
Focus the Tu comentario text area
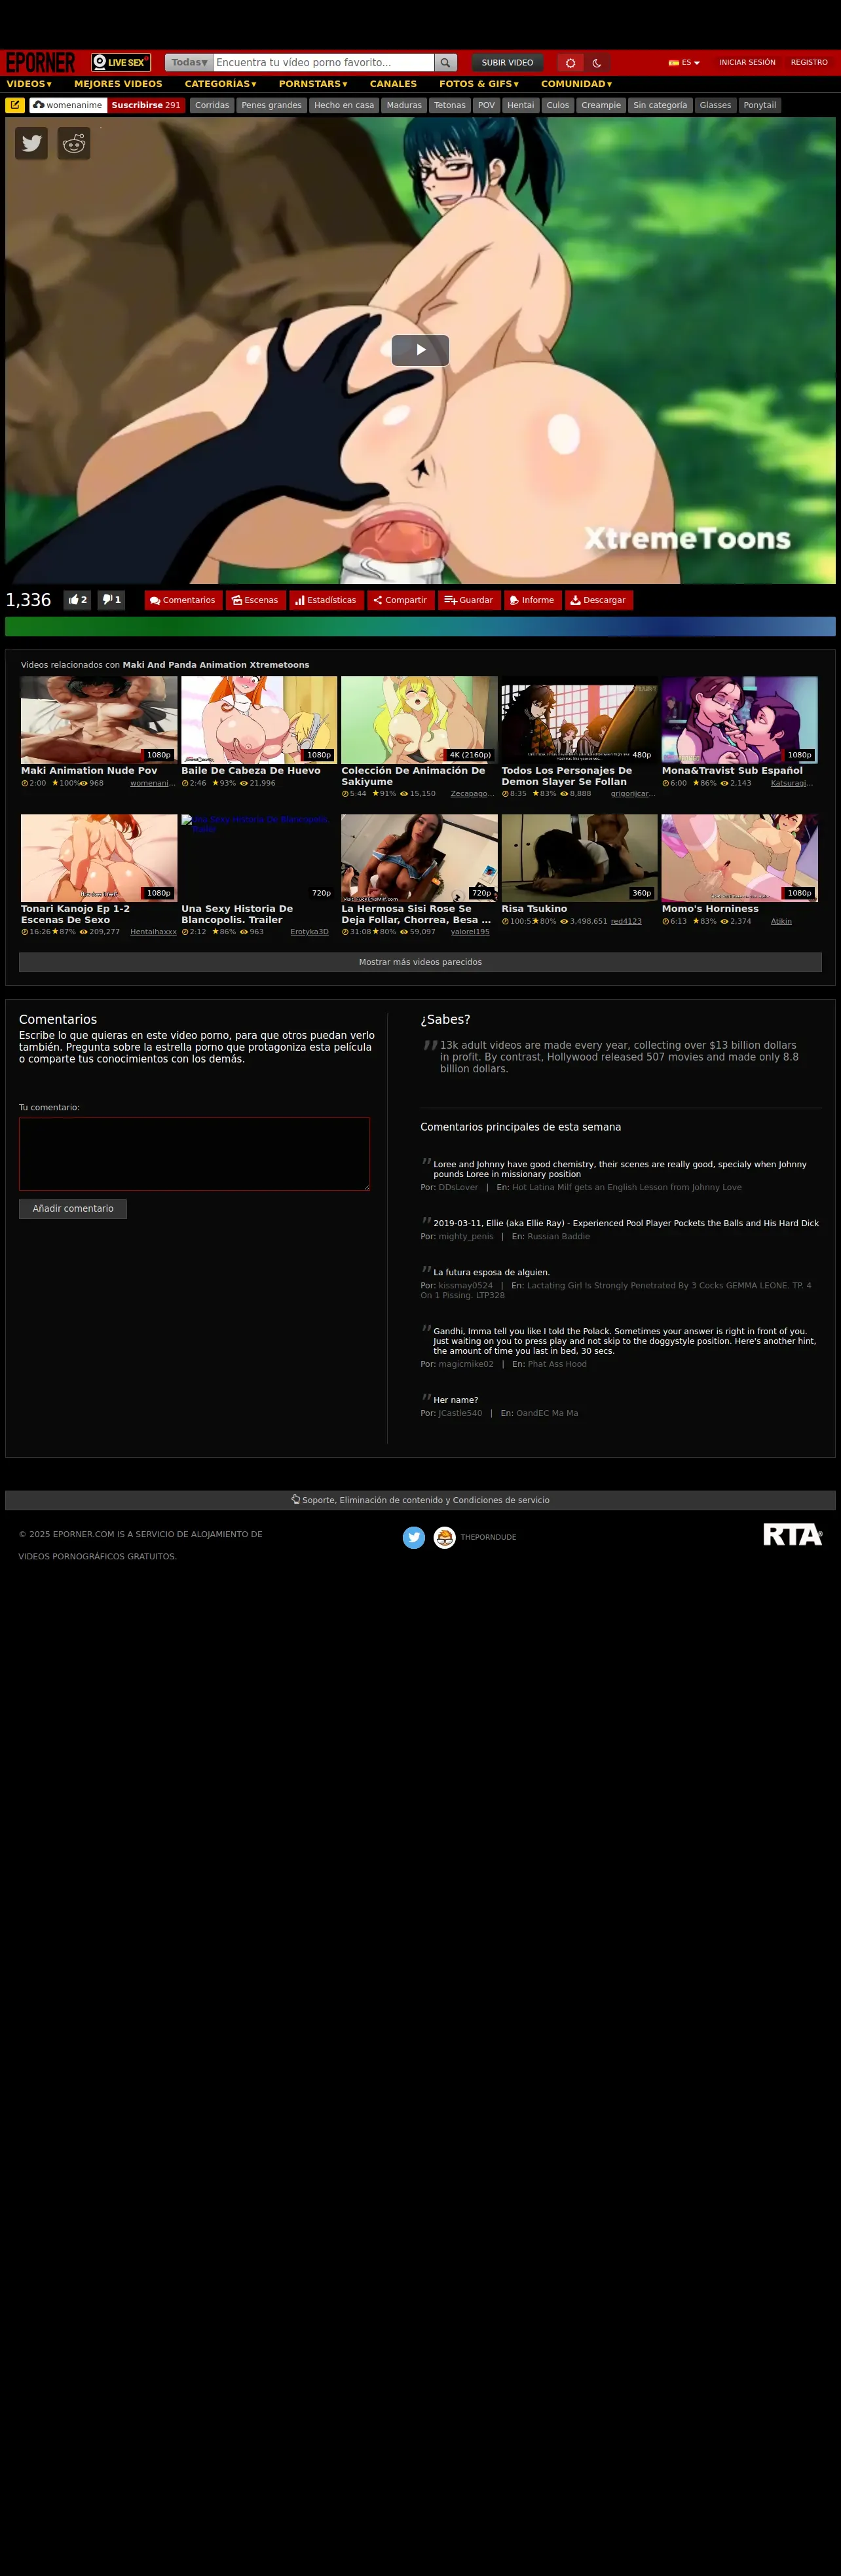pos(194,1154)
